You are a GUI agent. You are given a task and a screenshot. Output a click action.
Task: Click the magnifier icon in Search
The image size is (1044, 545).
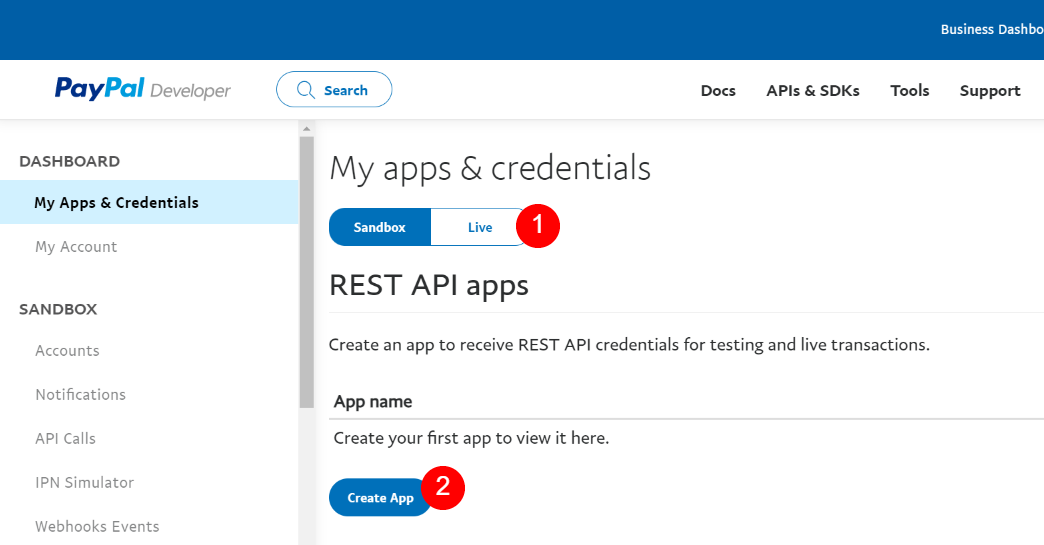pyautogui.click(x=306, y=90)
